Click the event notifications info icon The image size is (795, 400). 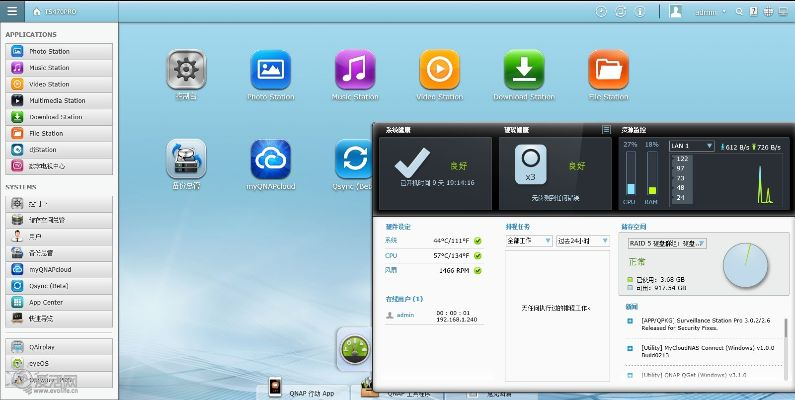[x=640, y=12]
